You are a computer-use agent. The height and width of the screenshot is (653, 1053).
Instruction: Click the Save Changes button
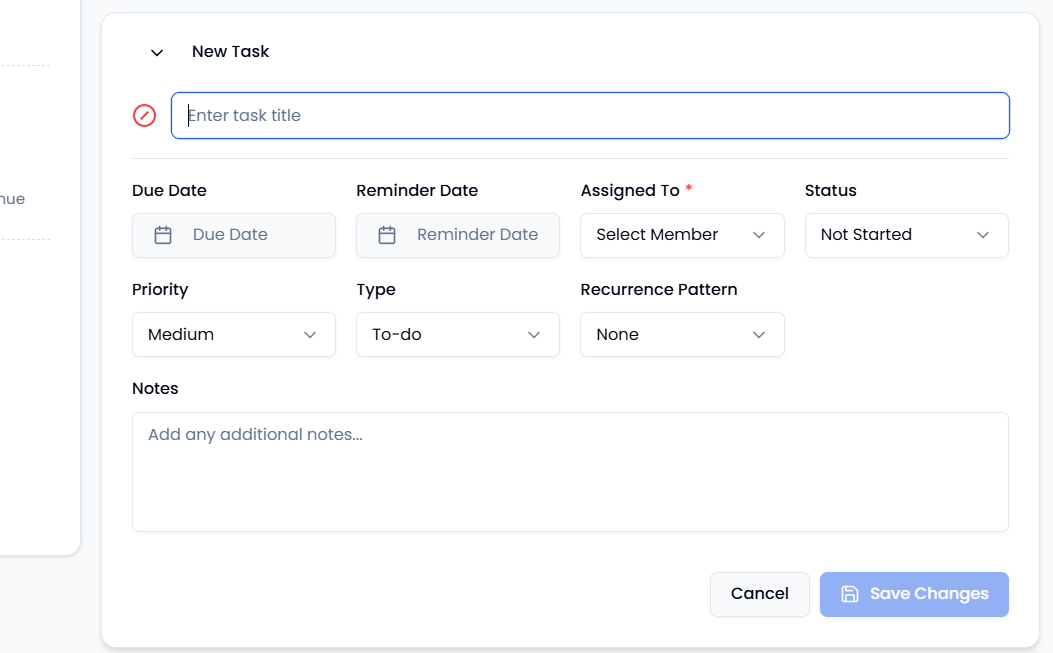click(x=914, y=594)
